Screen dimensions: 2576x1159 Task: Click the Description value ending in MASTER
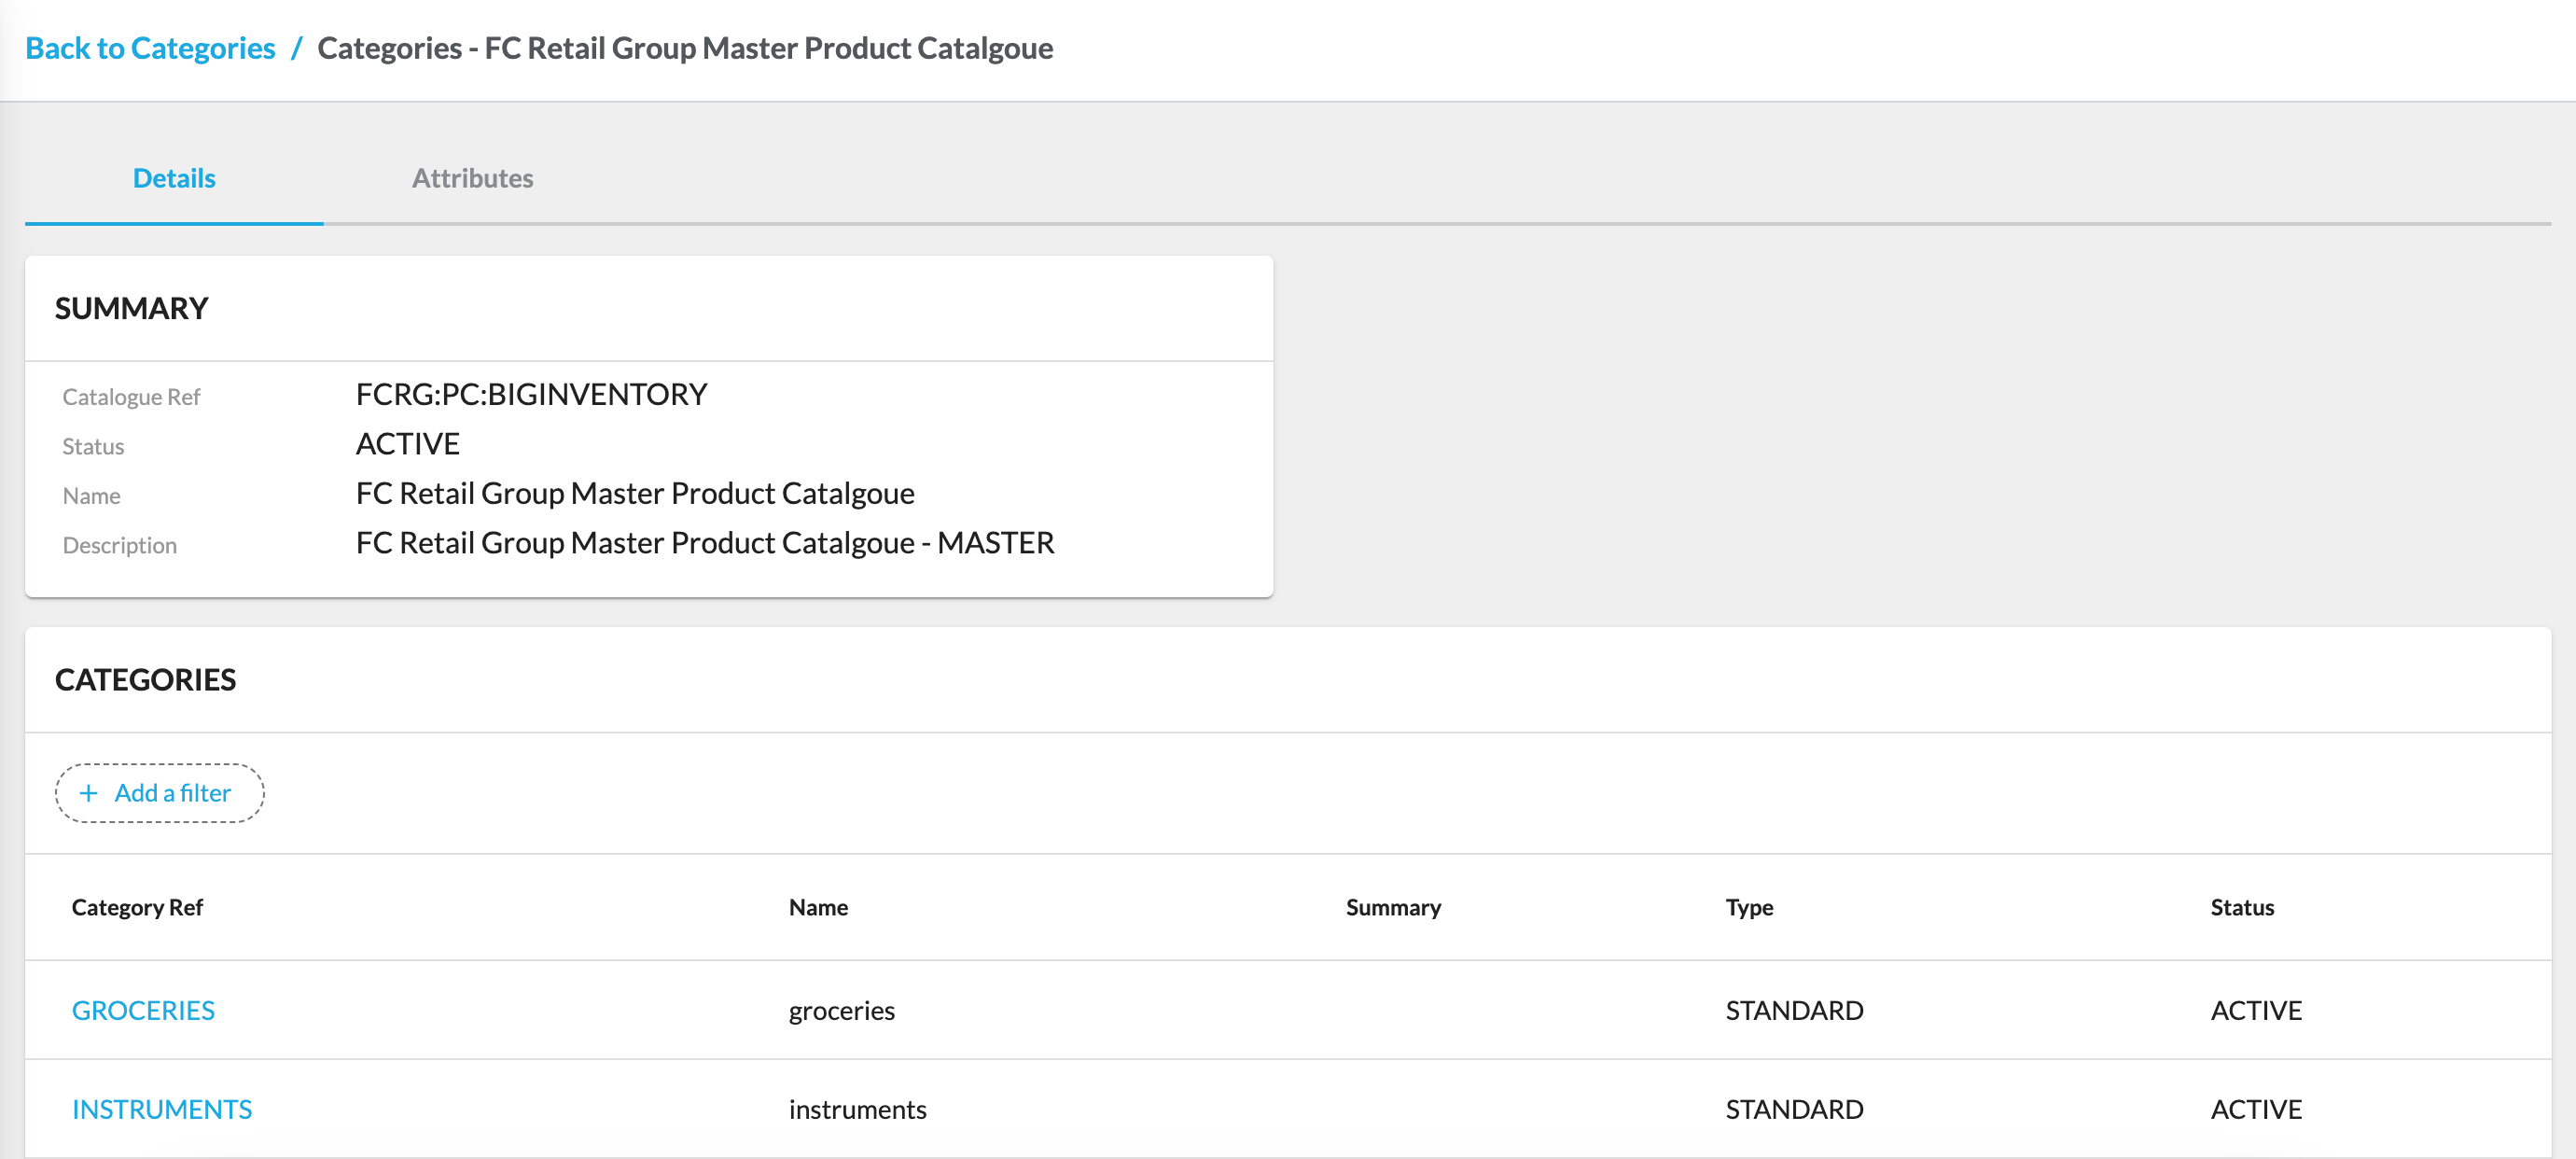click(x=705, y=543)
